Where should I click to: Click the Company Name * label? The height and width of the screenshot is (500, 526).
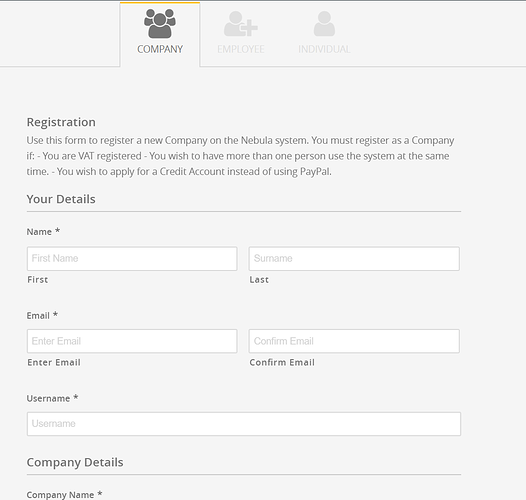click(64, 495)
